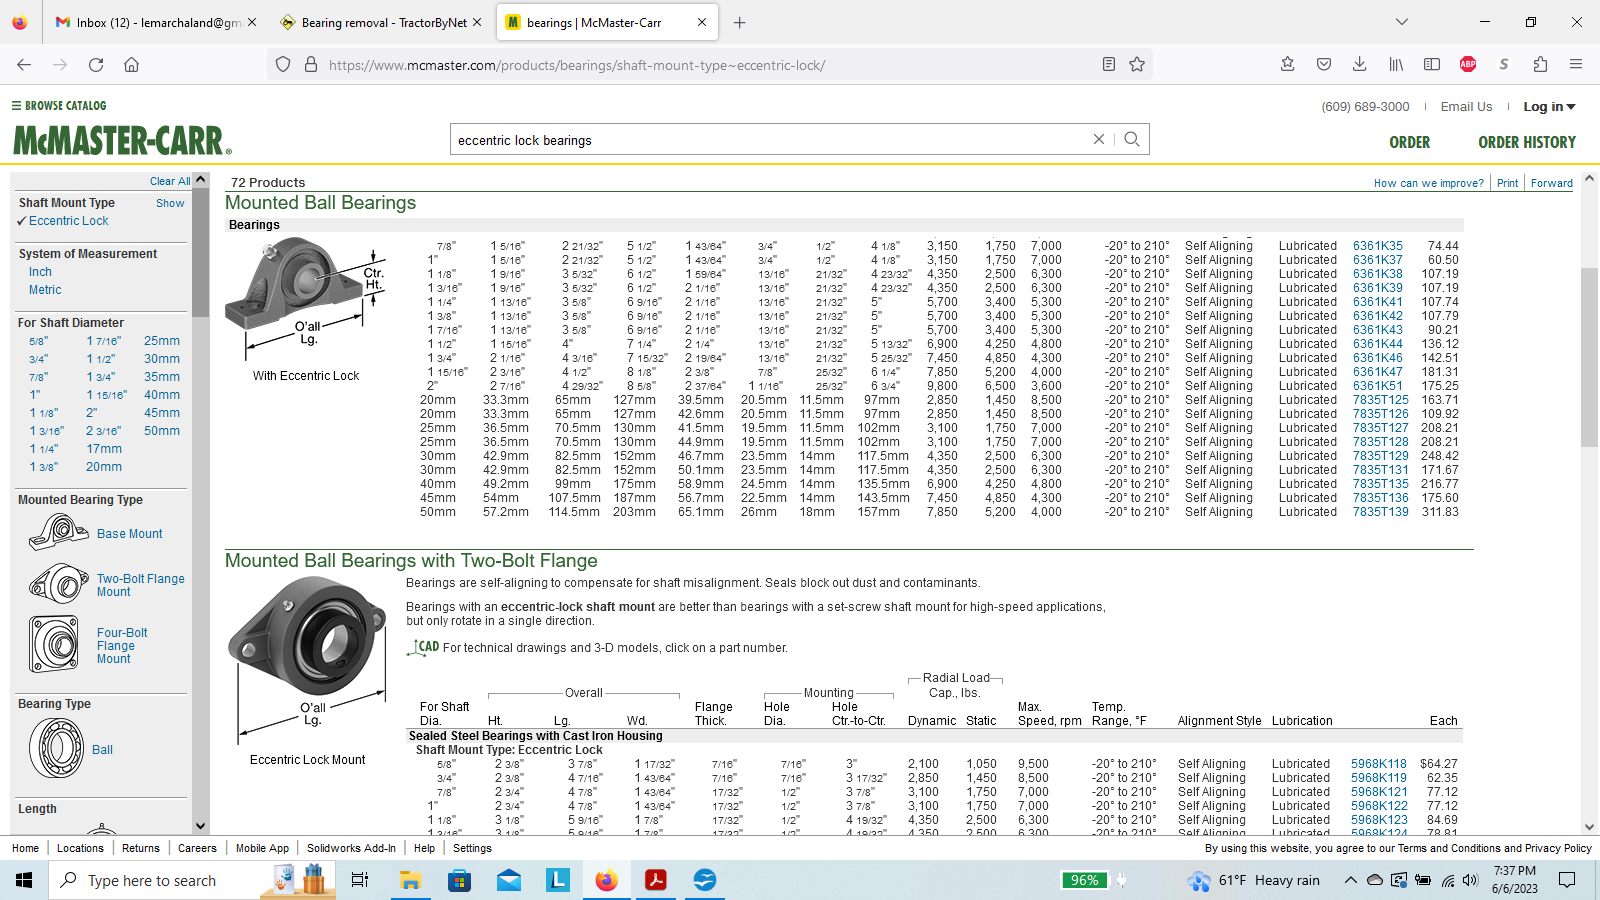Toggle the Inch measurement filter

[40, 272]
